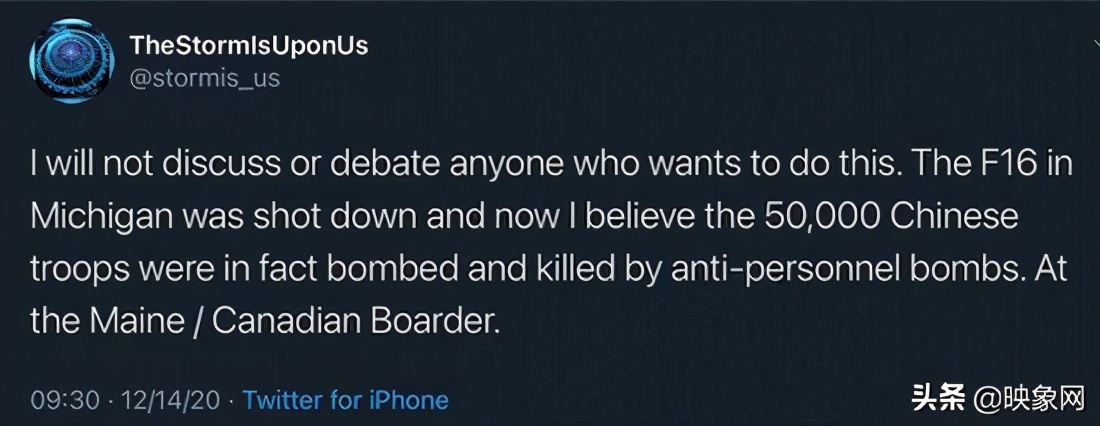Click the @stormis_us handle
Image resolution: width=1100 pixels, height=426 pixels.
click(204, 76)
